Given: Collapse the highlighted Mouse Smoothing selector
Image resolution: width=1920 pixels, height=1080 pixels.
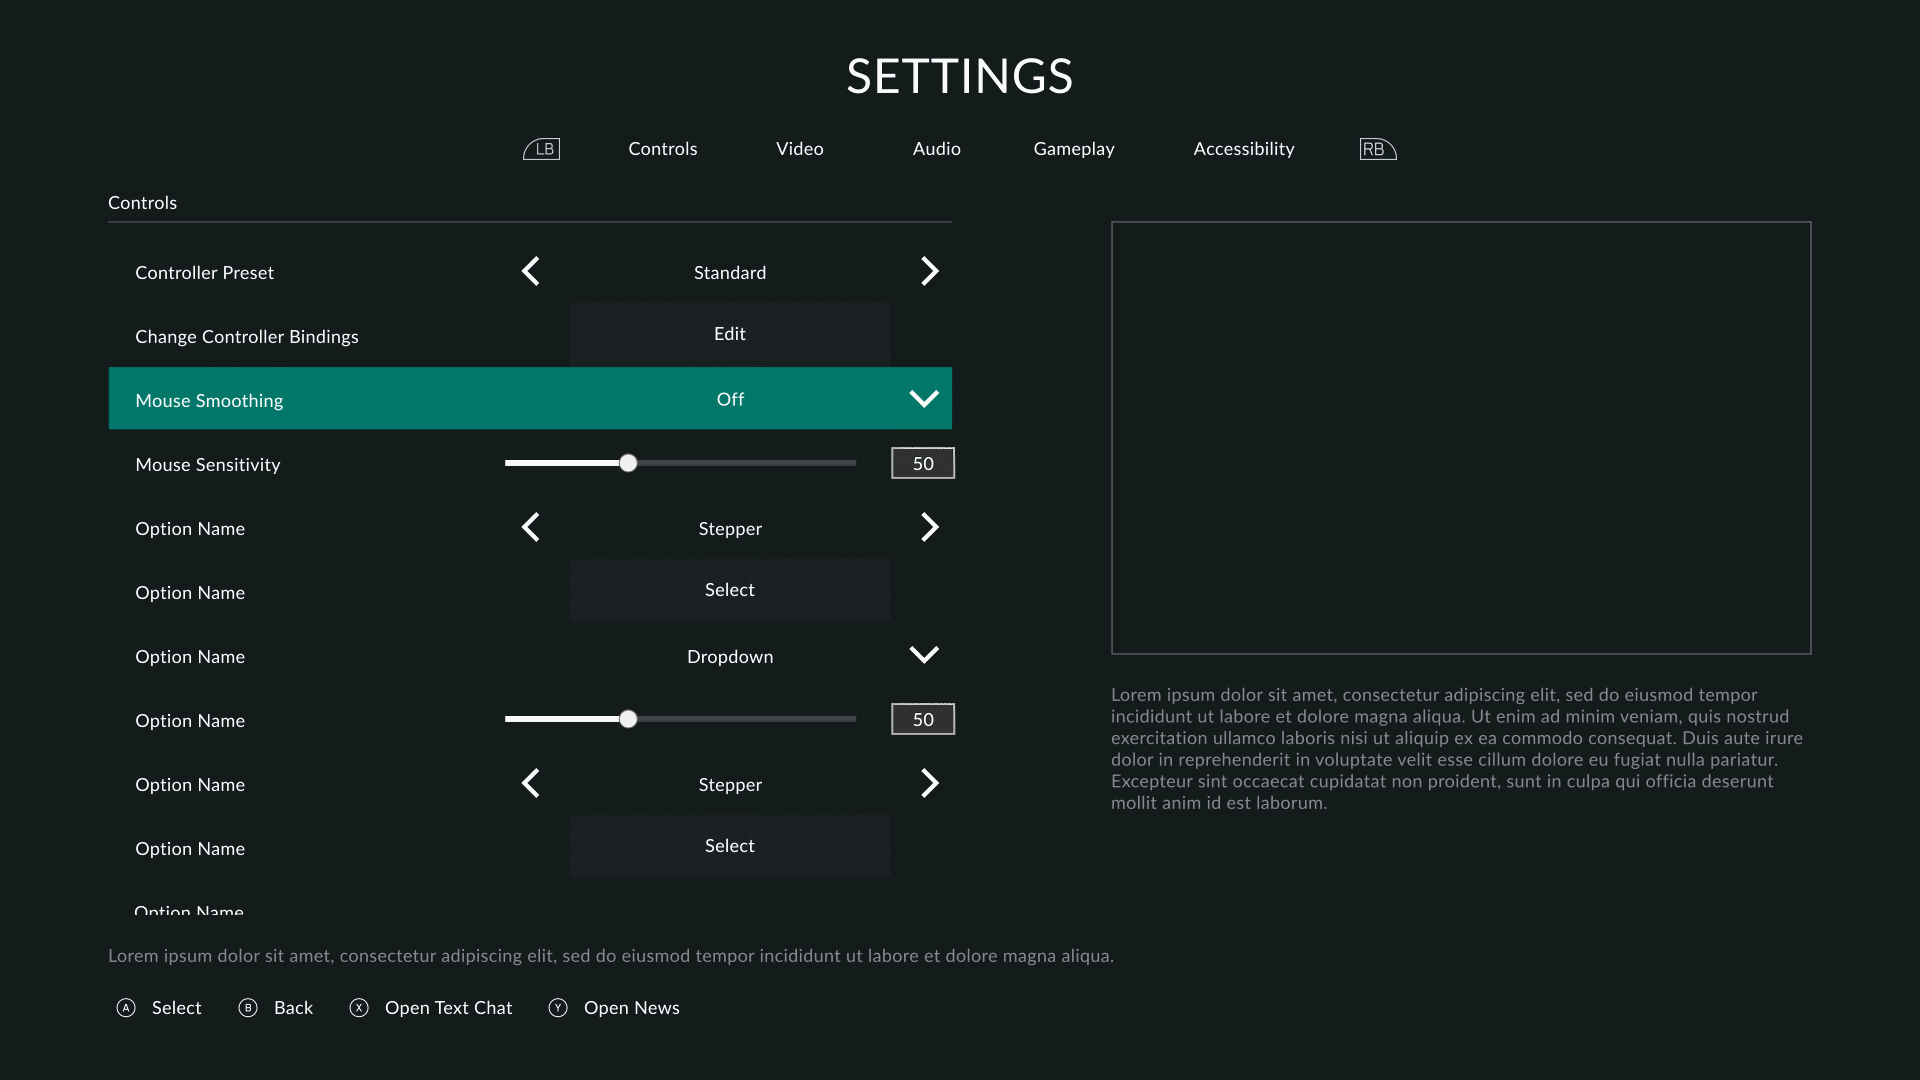Looking at the screenshot, I should (924, 398).
